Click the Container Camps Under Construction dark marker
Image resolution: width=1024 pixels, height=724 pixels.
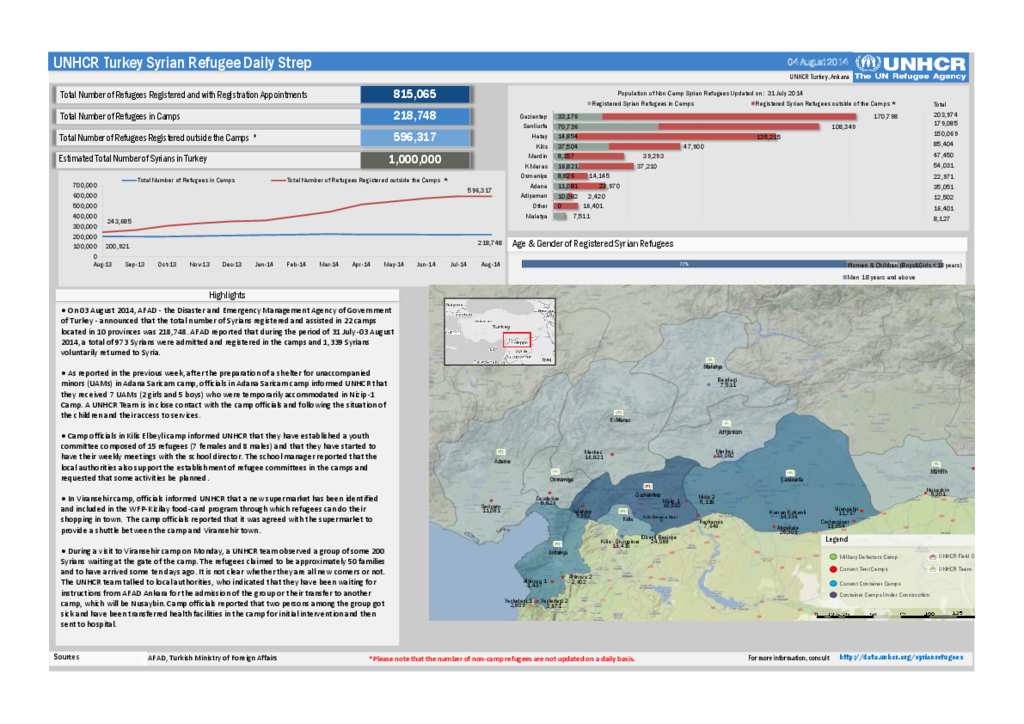[x=833, y=594]
